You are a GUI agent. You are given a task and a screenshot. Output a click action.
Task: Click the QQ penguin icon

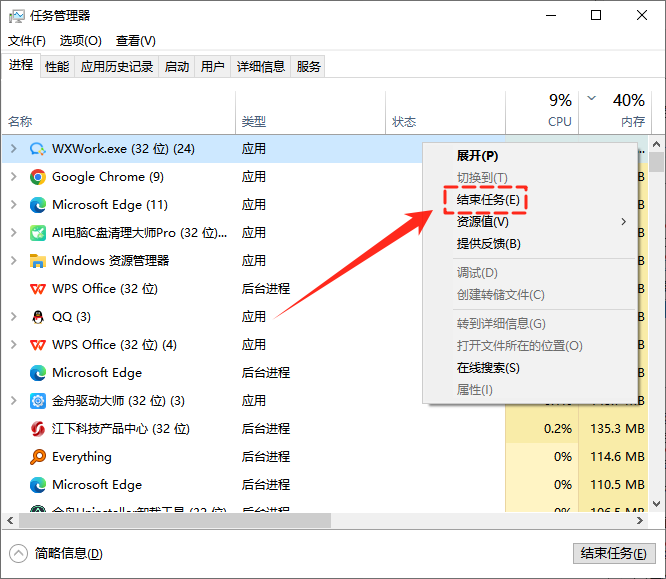(37, 317)
